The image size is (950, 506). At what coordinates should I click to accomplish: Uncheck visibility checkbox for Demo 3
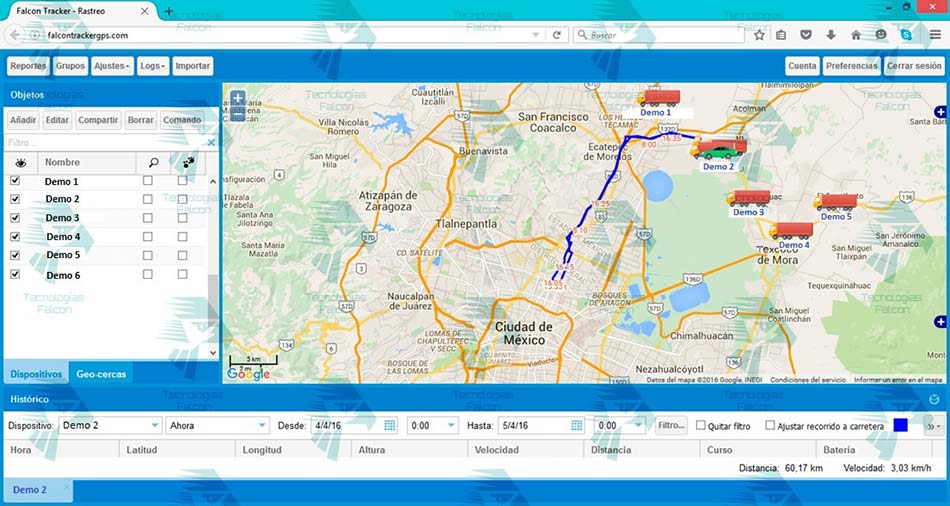15,218
